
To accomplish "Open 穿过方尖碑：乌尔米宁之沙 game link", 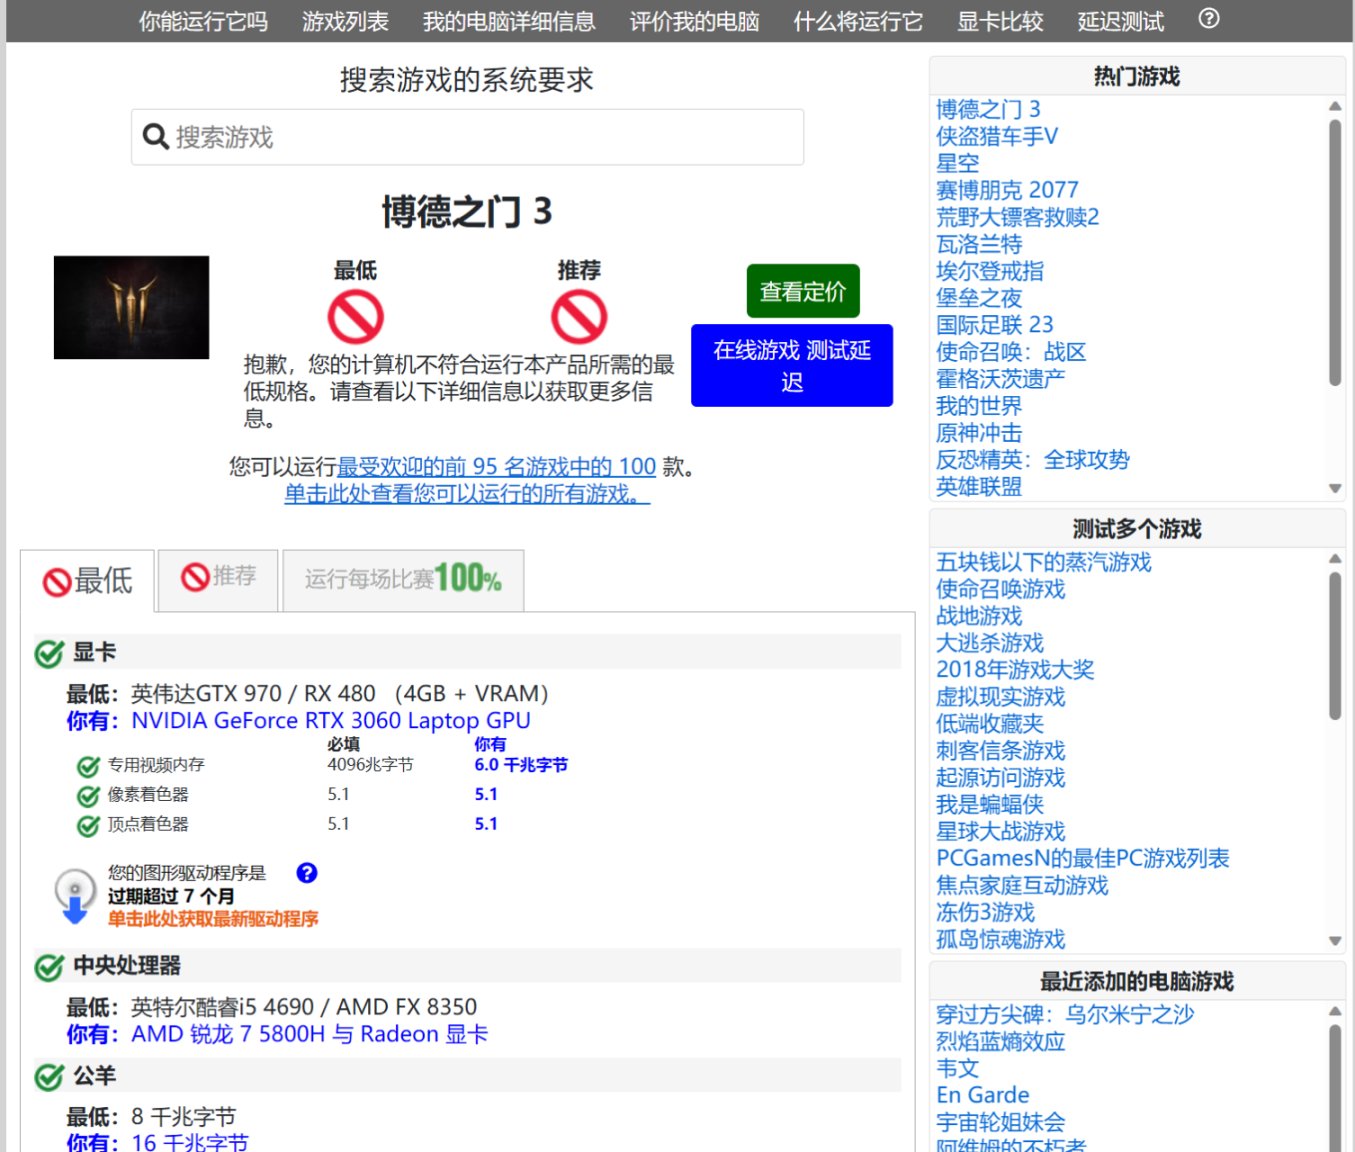I will (1065, 1014).
